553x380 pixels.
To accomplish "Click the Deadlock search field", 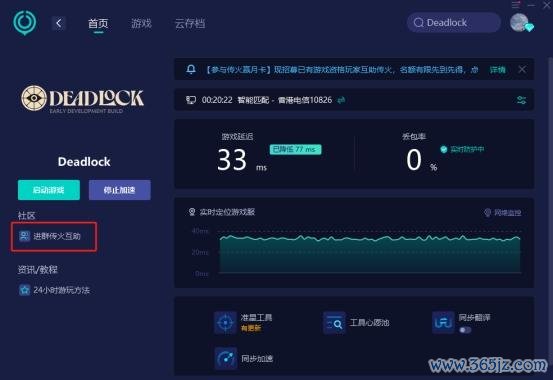I will 454,23.
